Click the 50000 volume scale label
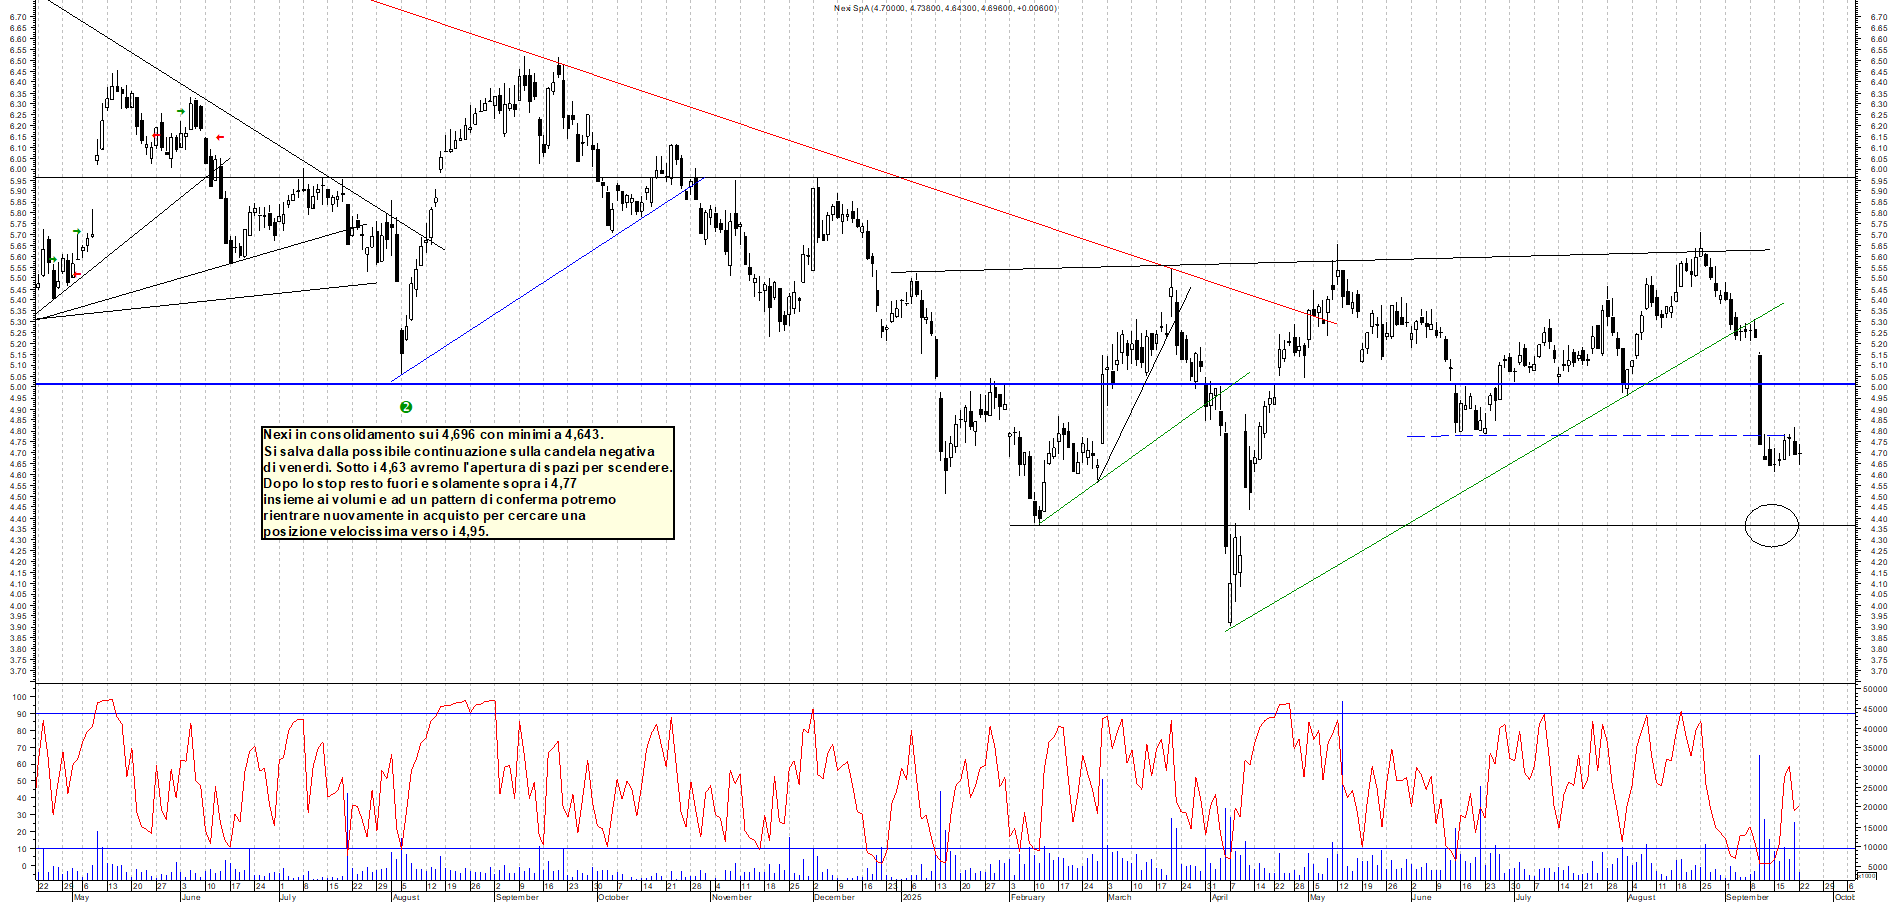This screenshot has height=902, width=1890. tap(1874, 689)
